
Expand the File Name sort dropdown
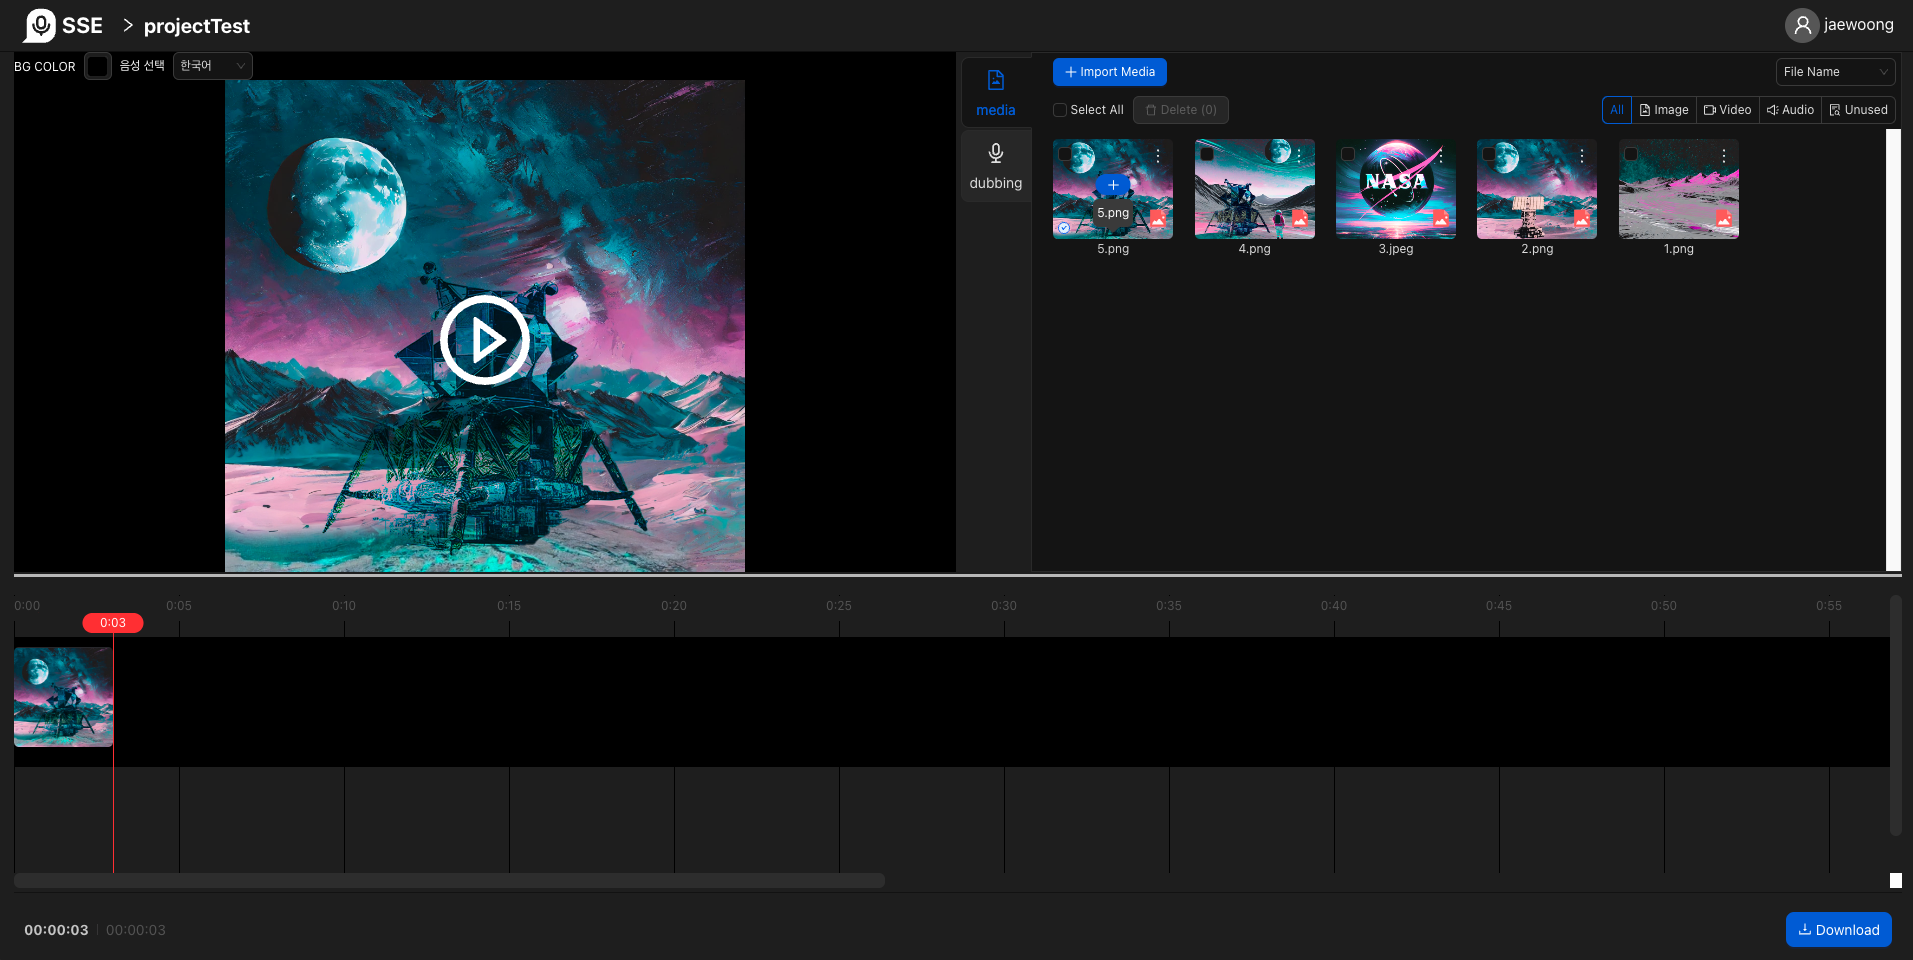click(x=1835, y=72)
